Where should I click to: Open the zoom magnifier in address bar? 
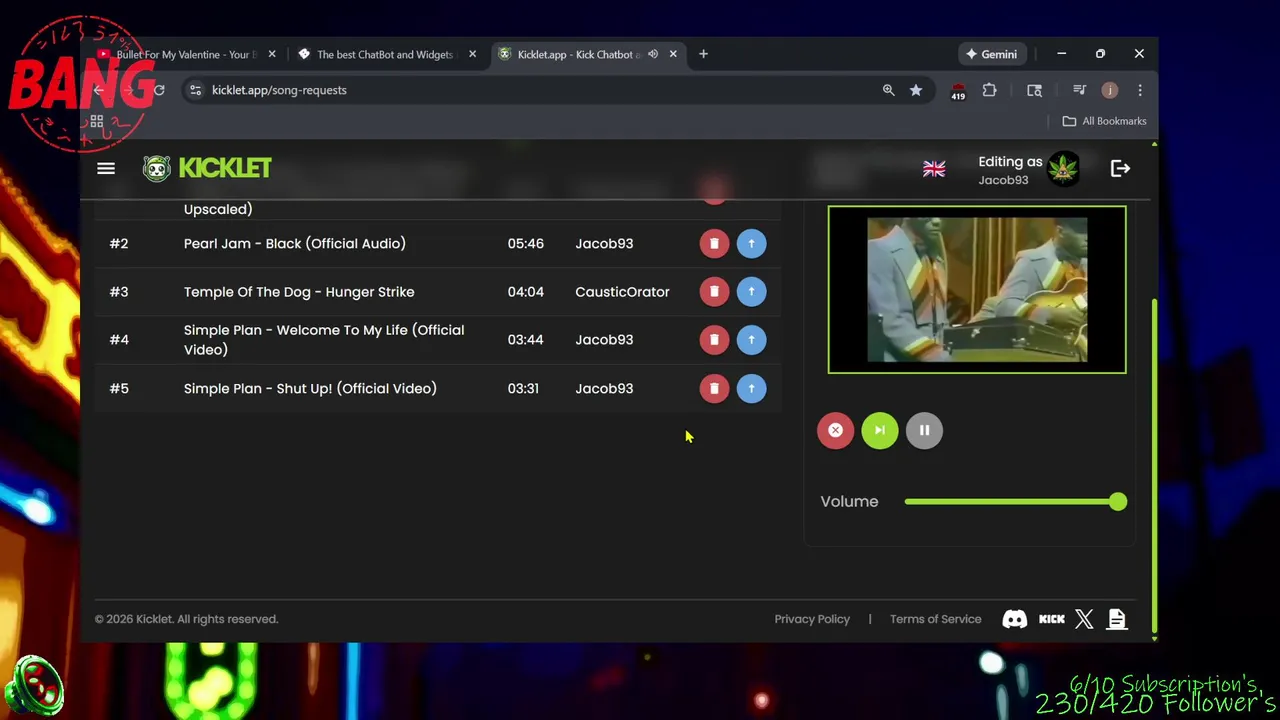[x=888, y=90]
